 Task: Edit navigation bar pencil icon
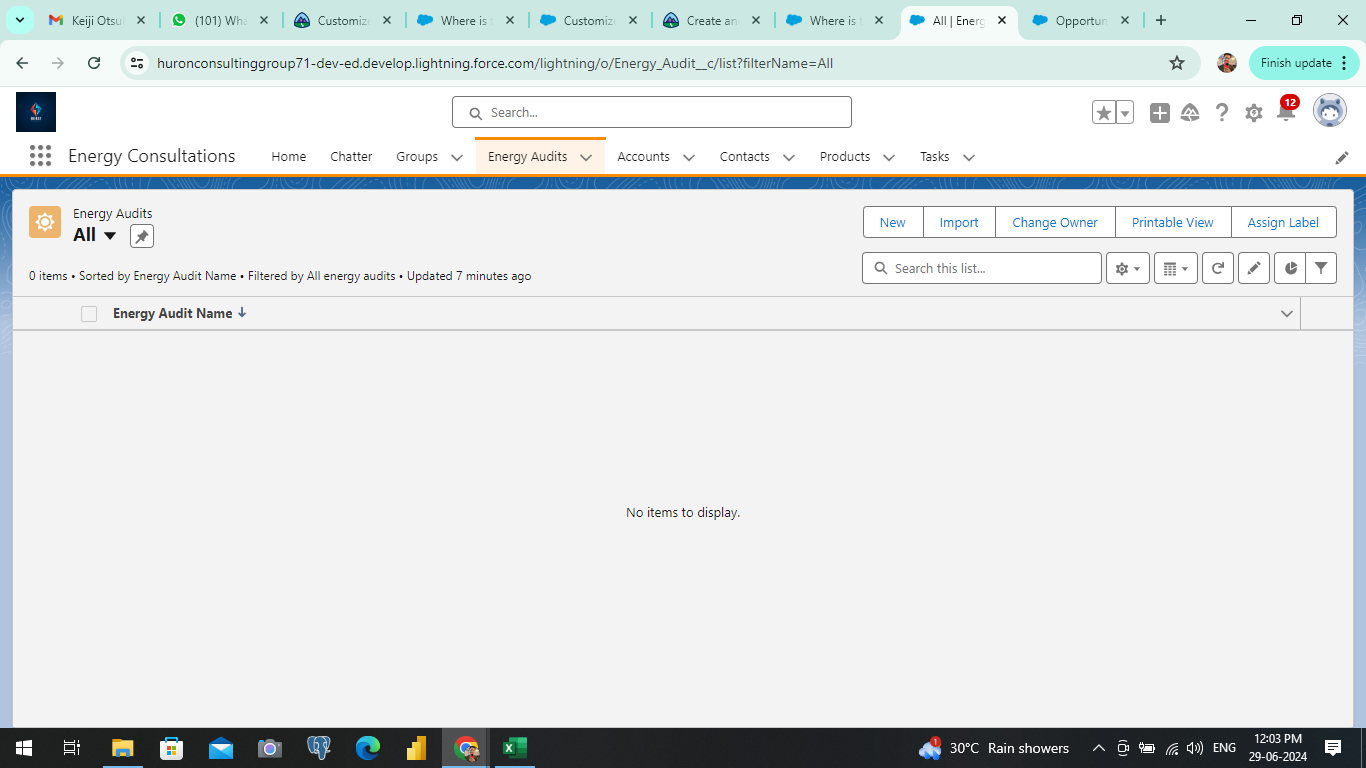[1342, 157]
